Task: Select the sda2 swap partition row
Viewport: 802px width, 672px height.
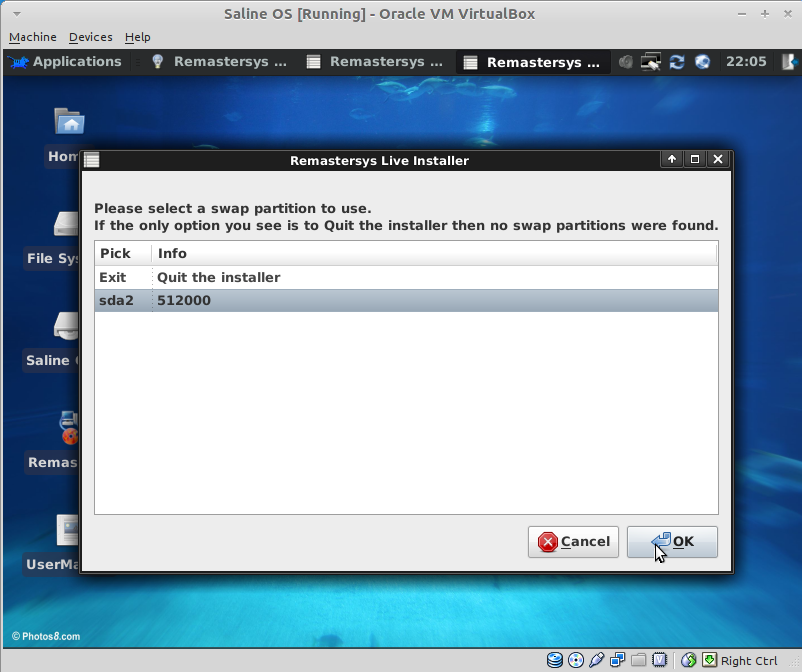Action: 406,300
